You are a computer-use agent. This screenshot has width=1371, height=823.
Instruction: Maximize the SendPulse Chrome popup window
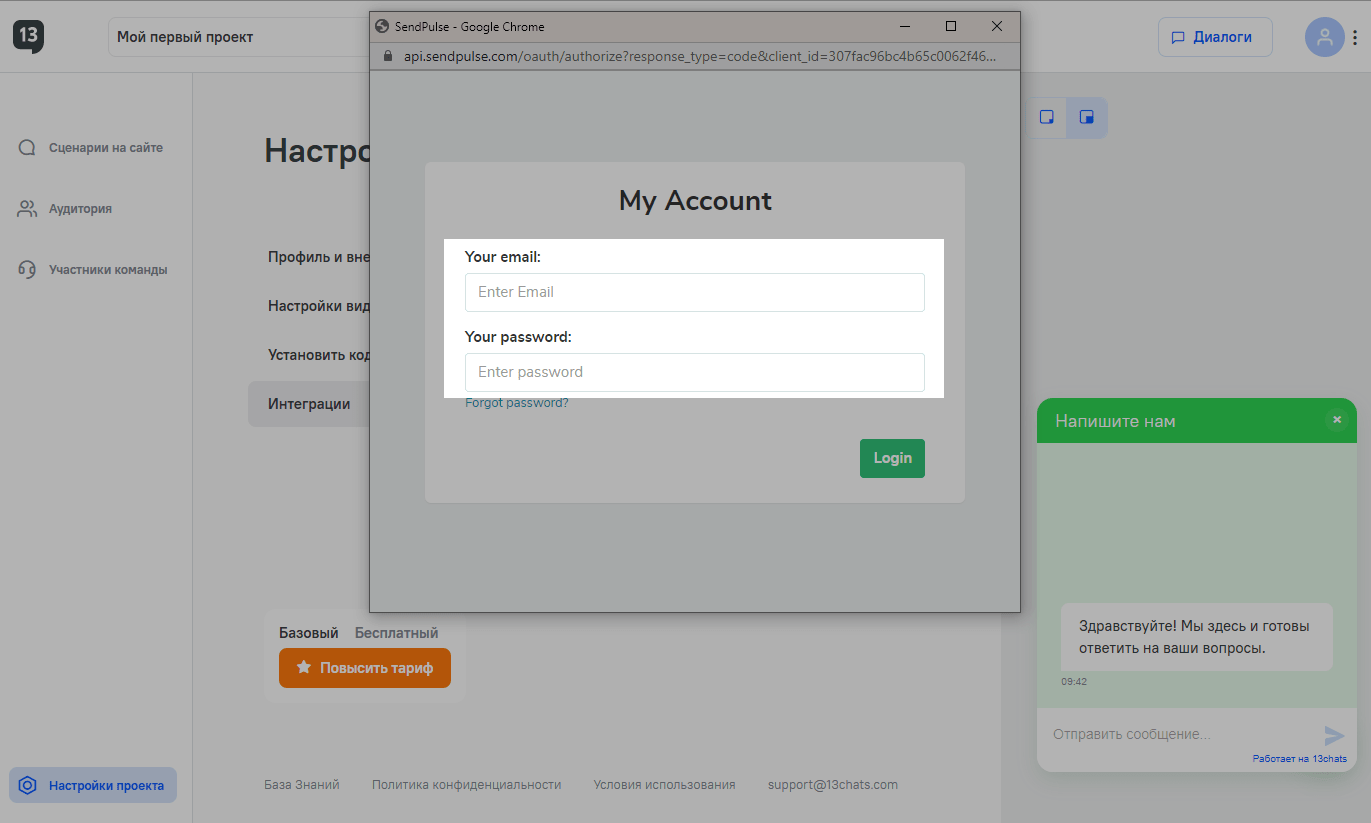click(x=951, y=26)
